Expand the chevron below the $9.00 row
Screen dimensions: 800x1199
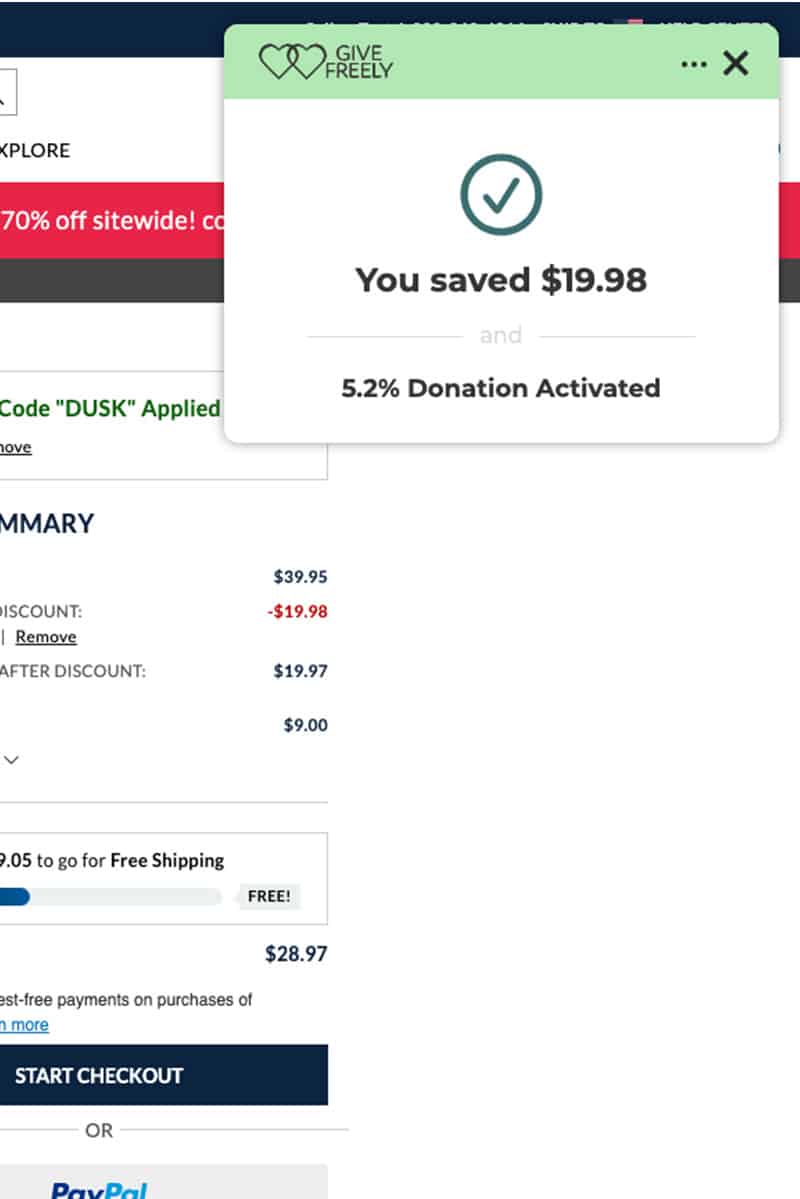(11, 760)
